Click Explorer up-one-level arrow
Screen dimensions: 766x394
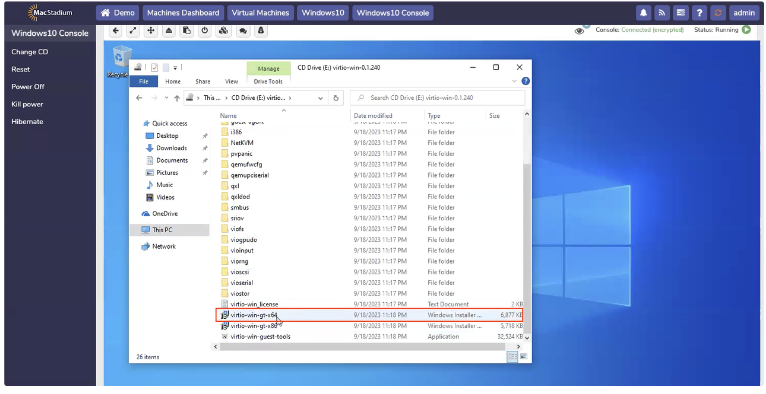coord(176,98)
